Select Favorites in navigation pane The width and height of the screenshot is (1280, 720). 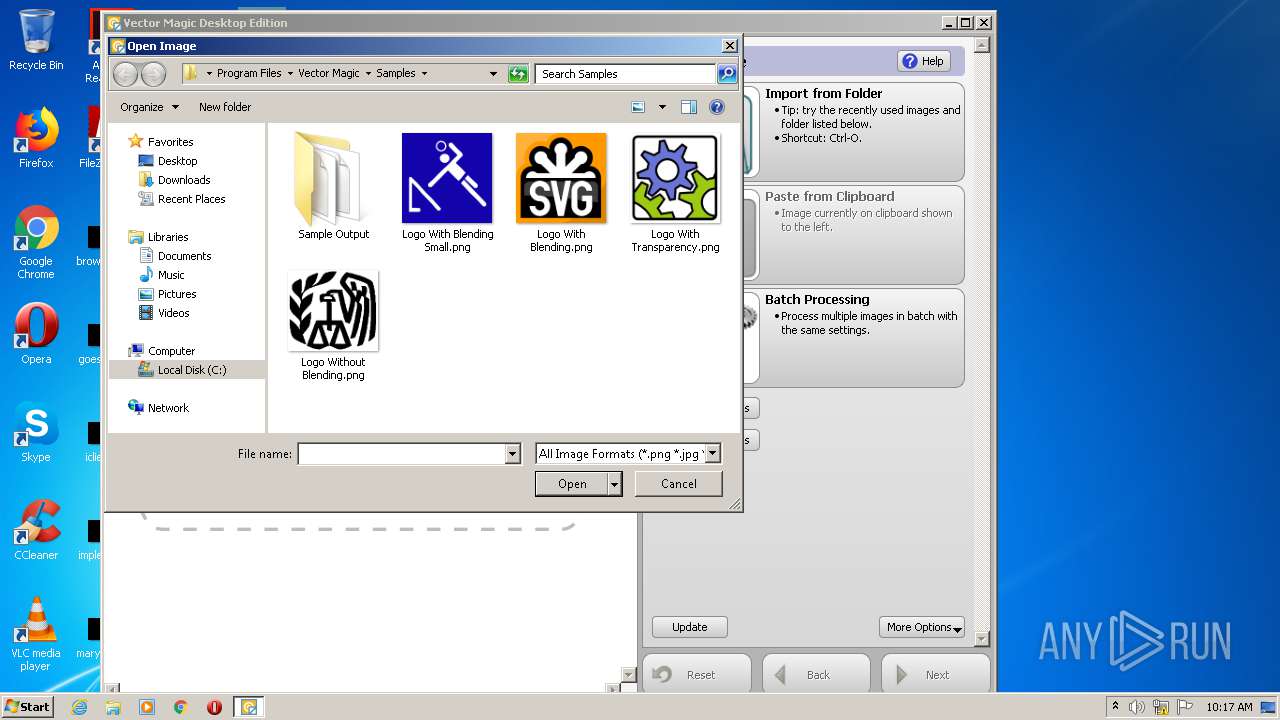coord(170,142)
